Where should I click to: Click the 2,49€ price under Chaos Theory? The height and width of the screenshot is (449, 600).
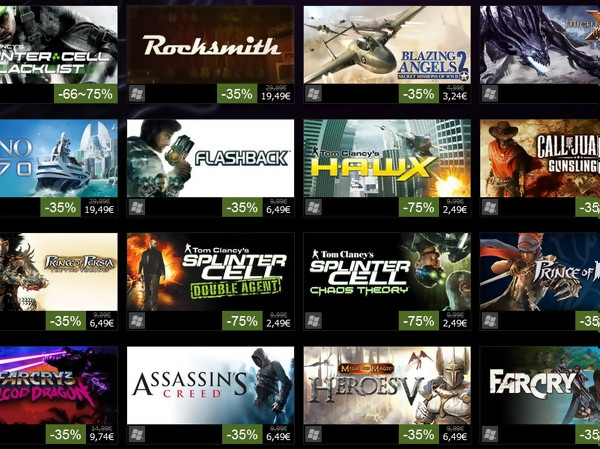[455, 324]
